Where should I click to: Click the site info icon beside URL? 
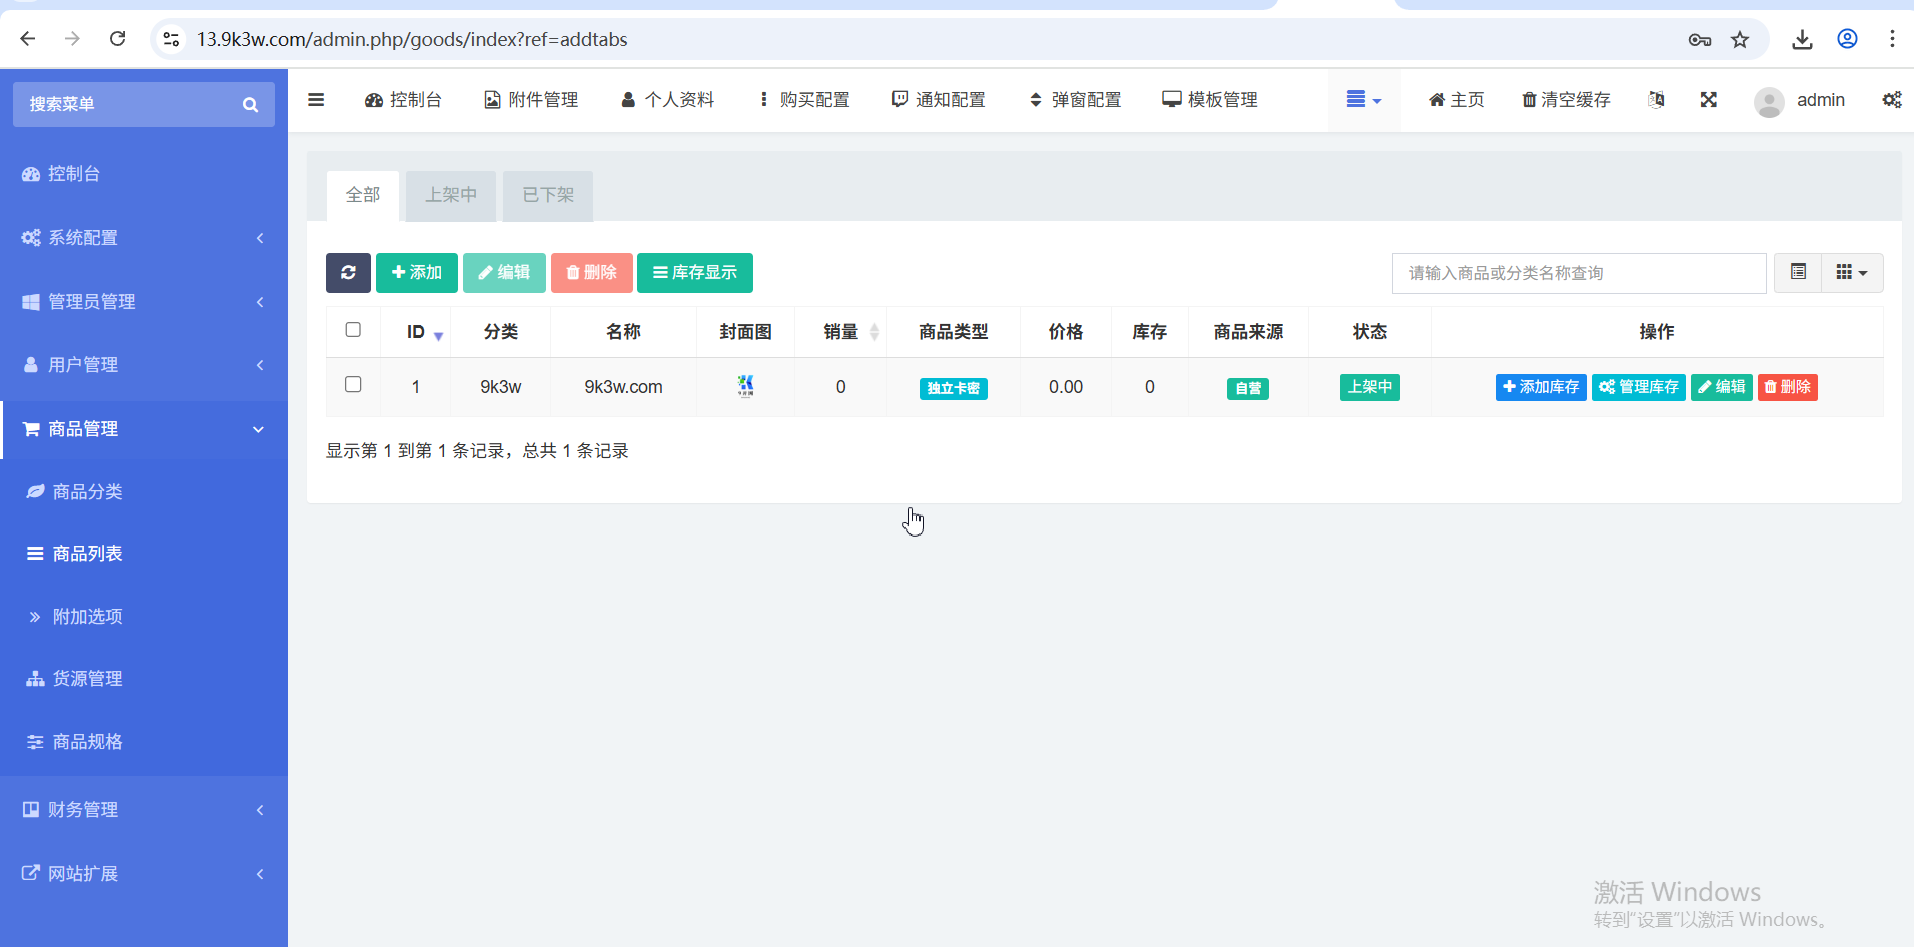click(x=171, y=39)
